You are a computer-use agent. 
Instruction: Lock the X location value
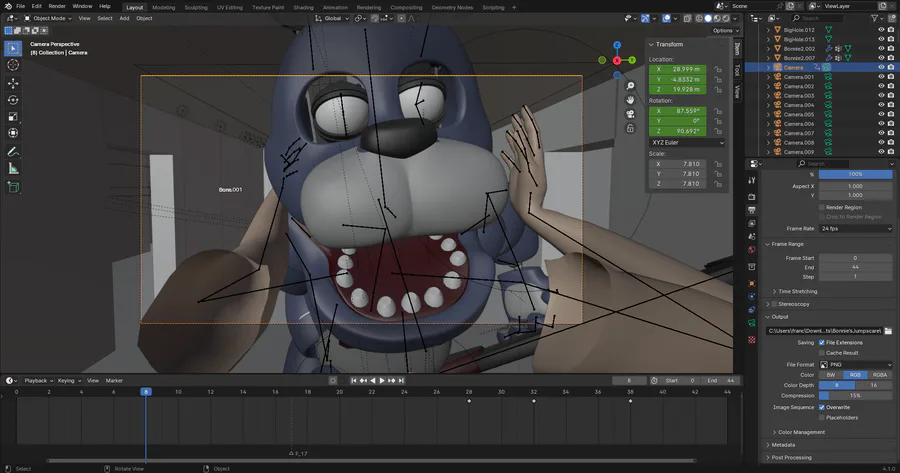[x=717, y=69]
